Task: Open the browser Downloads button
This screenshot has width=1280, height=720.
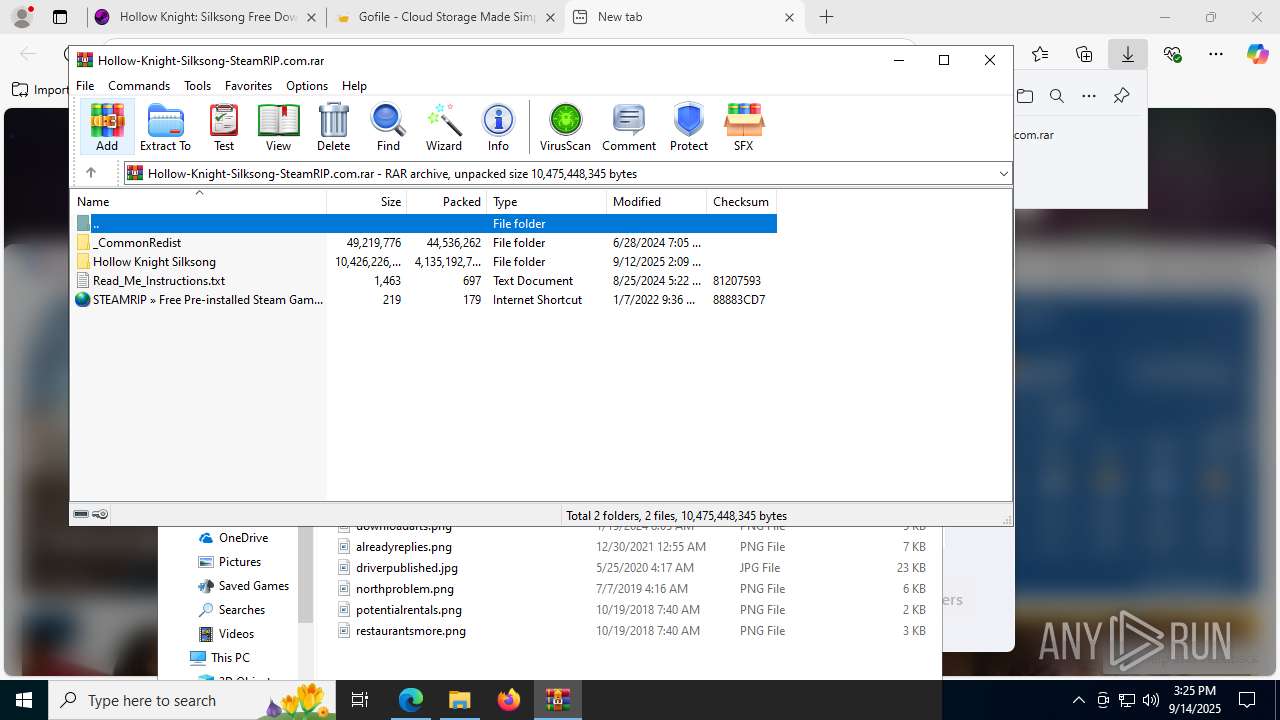Action: [1127, 54]
